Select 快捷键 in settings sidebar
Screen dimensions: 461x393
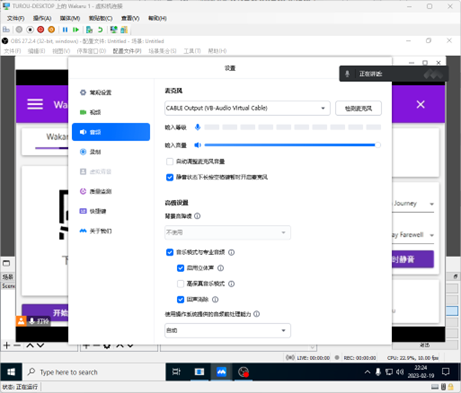pyautogui.click(x=111, y=211)
